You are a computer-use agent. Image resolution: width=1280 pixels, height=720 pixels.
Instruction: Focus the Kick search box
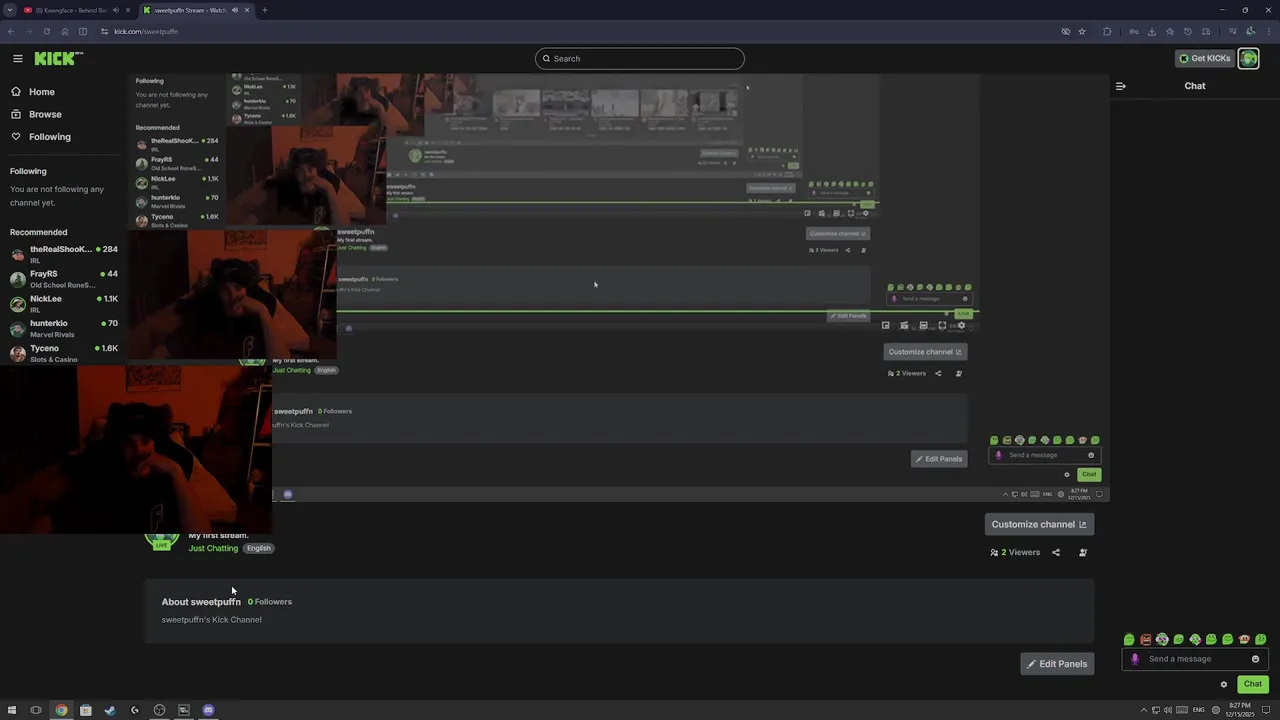pos(640,58)
